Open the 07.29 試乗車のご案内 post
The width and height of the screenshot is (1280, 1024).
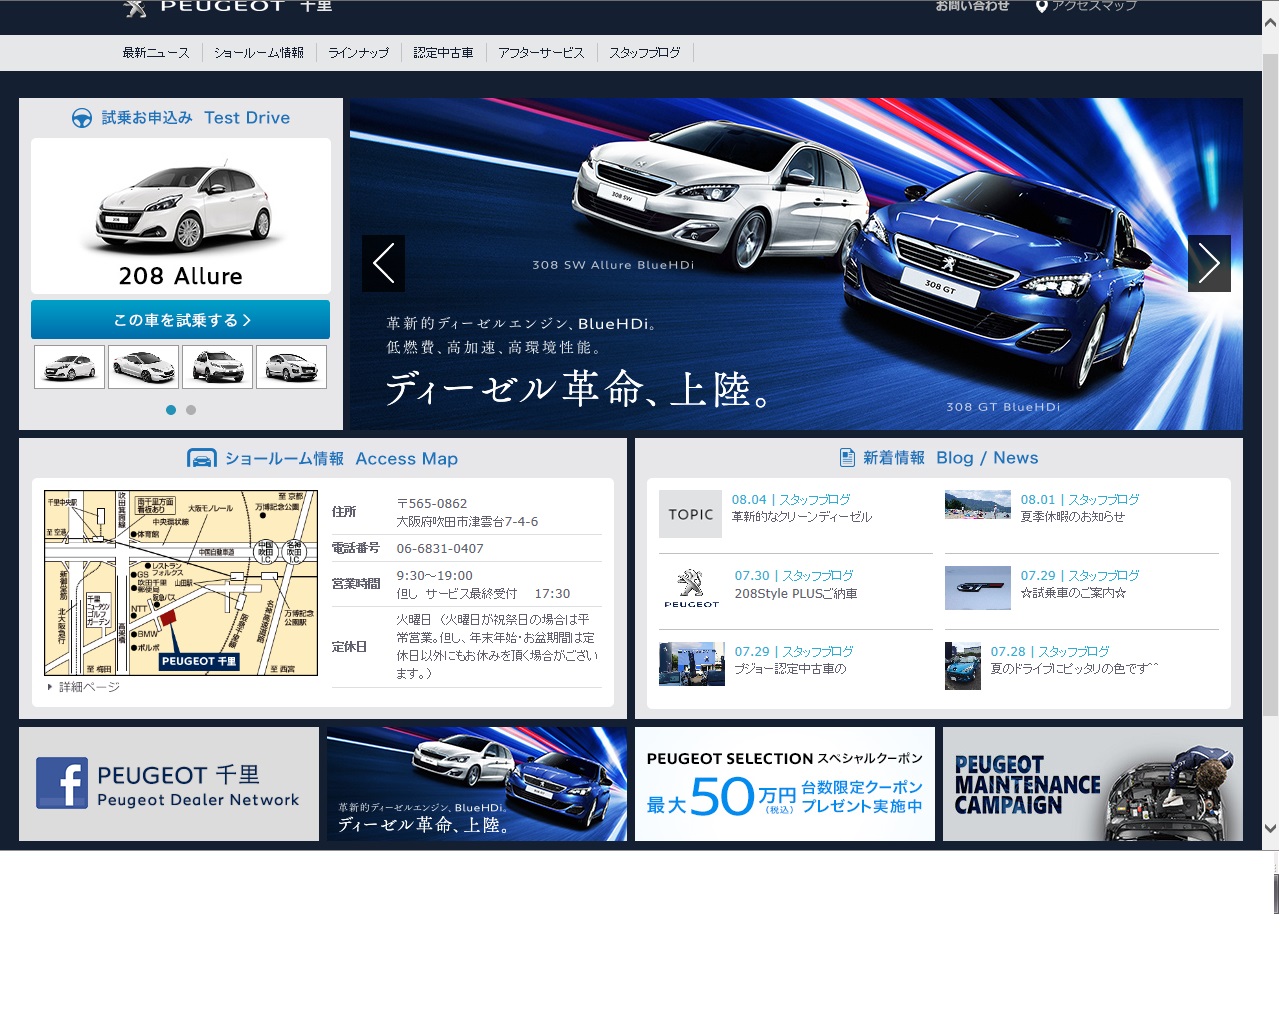click(x=1073, y=593)
